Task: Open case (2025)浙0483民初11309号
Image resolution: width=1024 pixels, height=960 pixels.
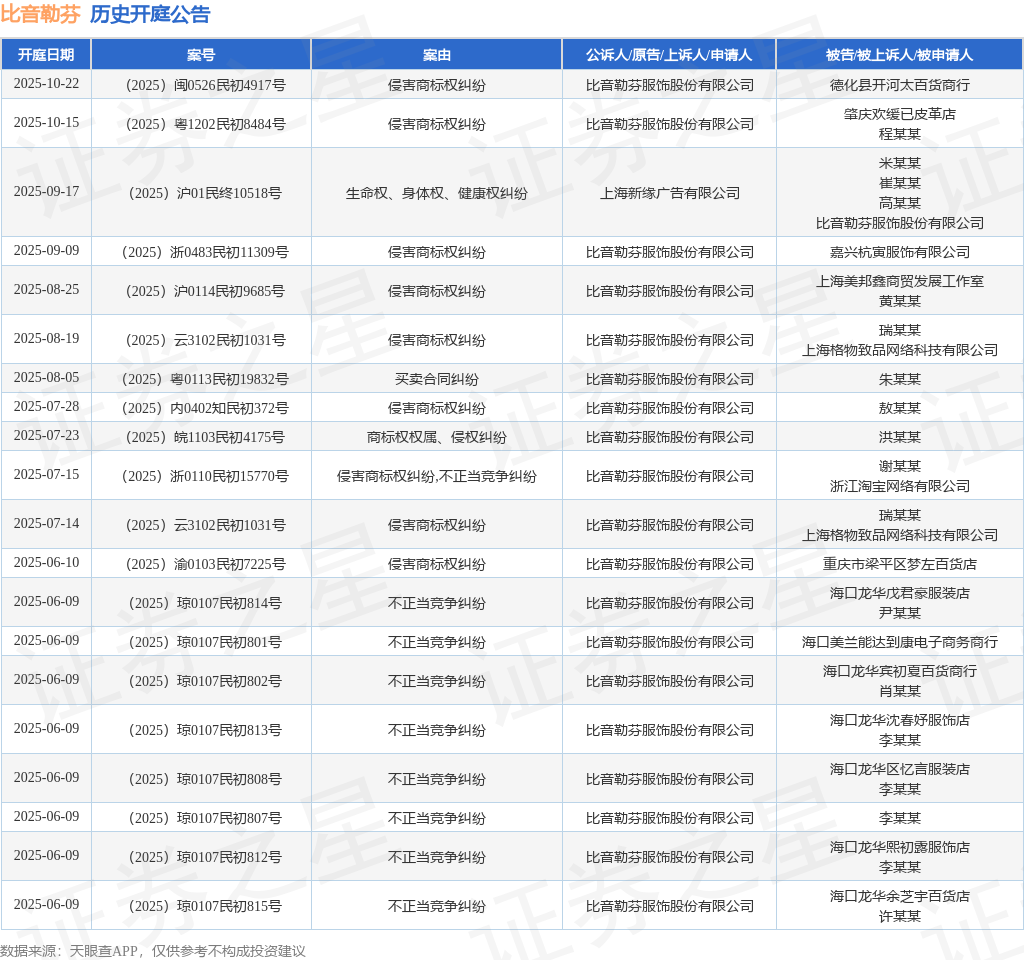Action: point(205,252)
